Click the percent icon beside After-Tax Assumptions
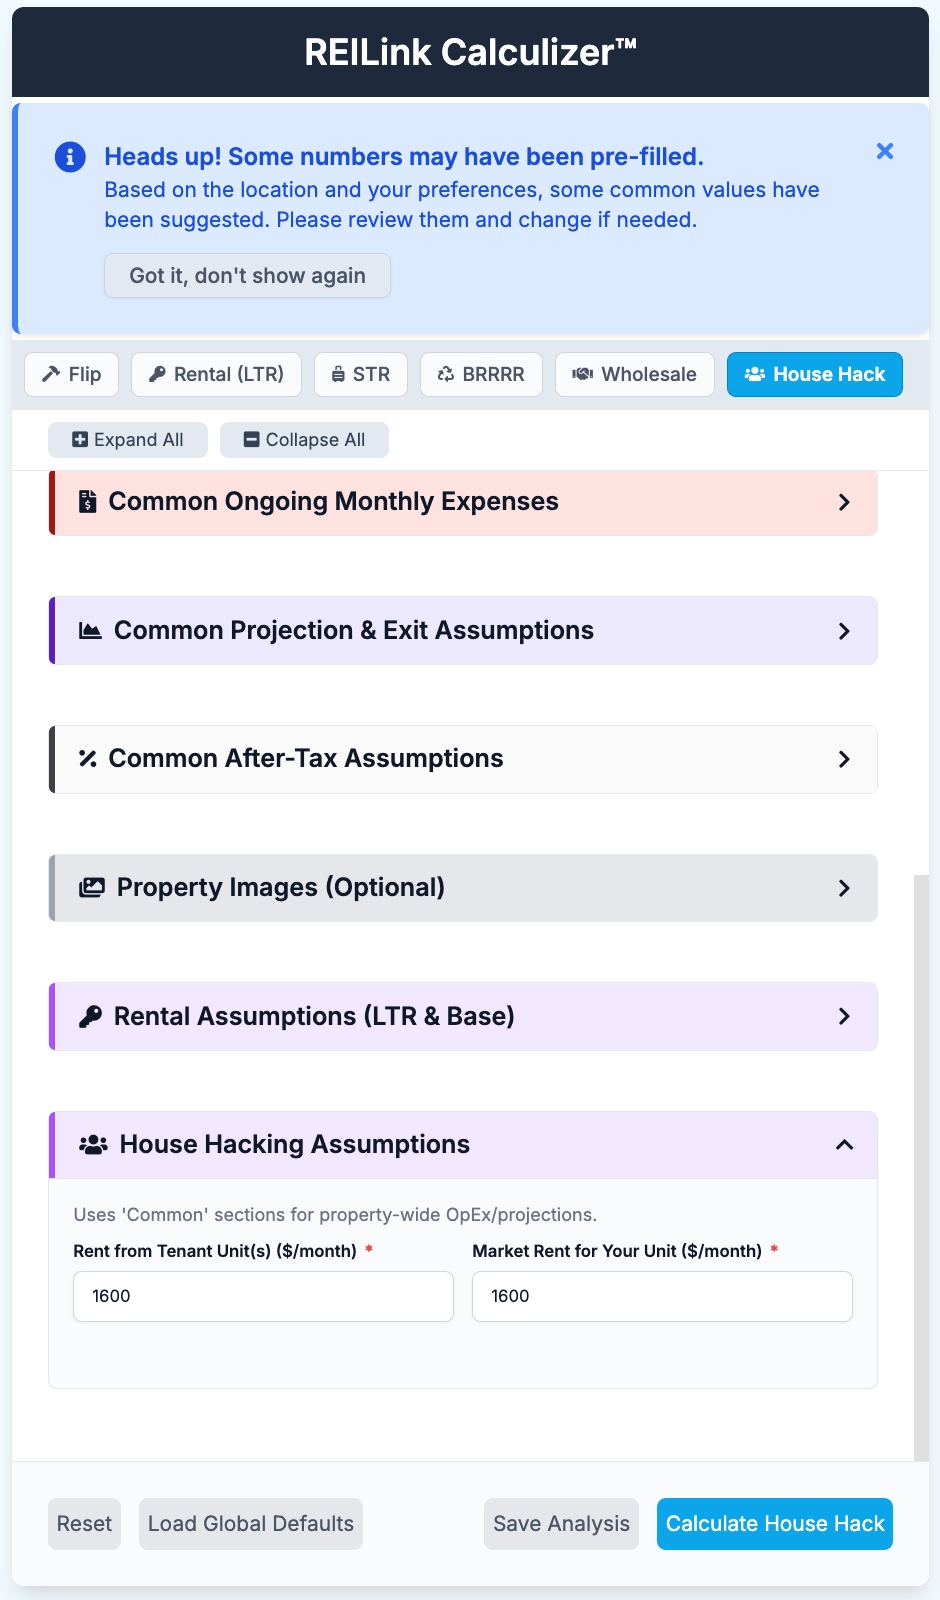The width and height of the screenshot is (940, 1600). pos(88,759)
